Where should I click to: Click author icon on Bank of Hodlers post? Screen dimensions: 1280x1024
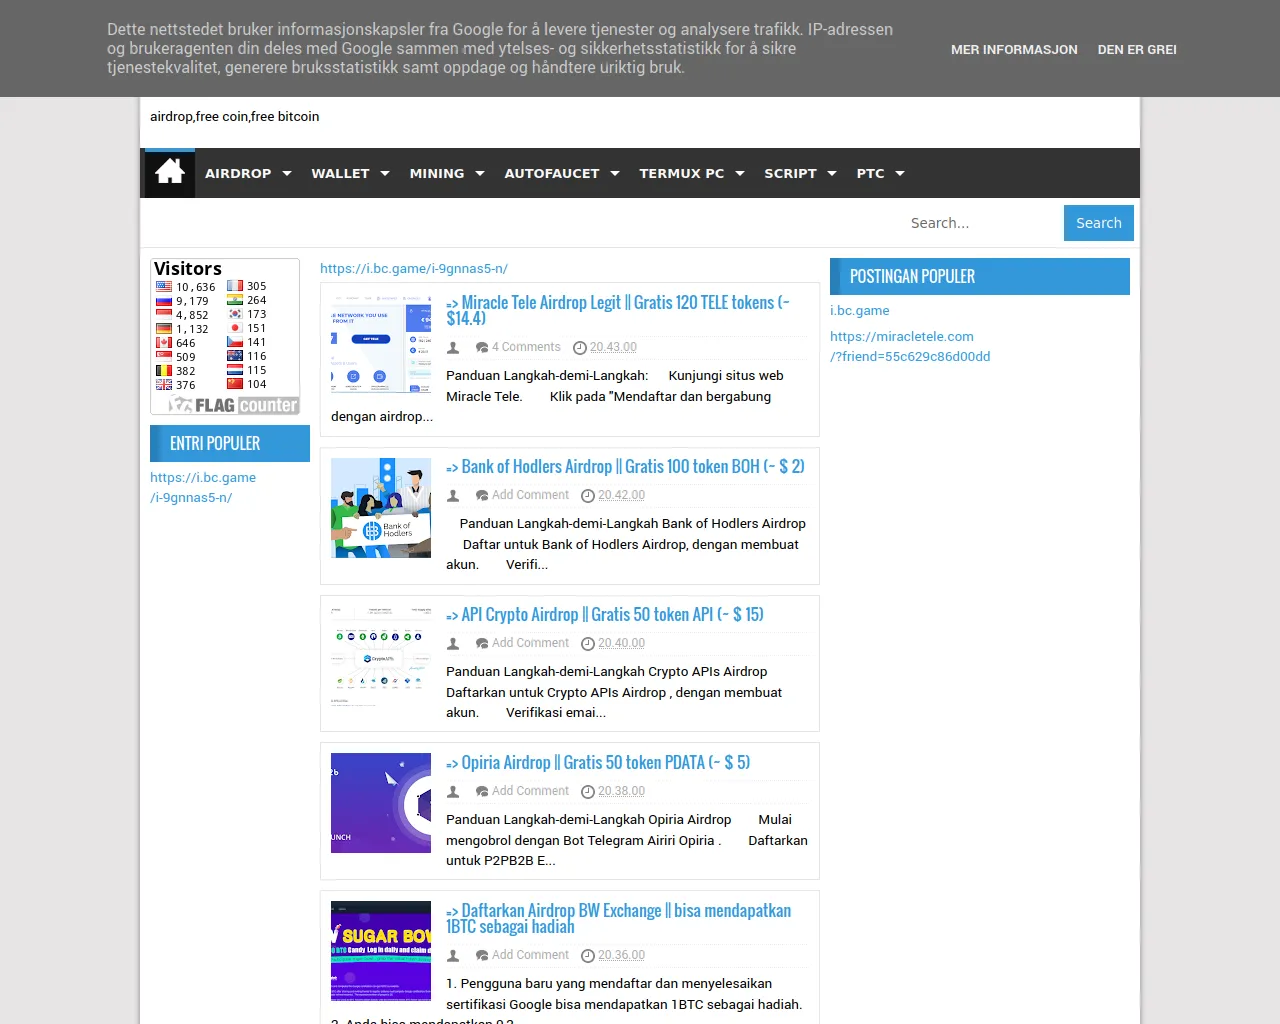(453, 496)
